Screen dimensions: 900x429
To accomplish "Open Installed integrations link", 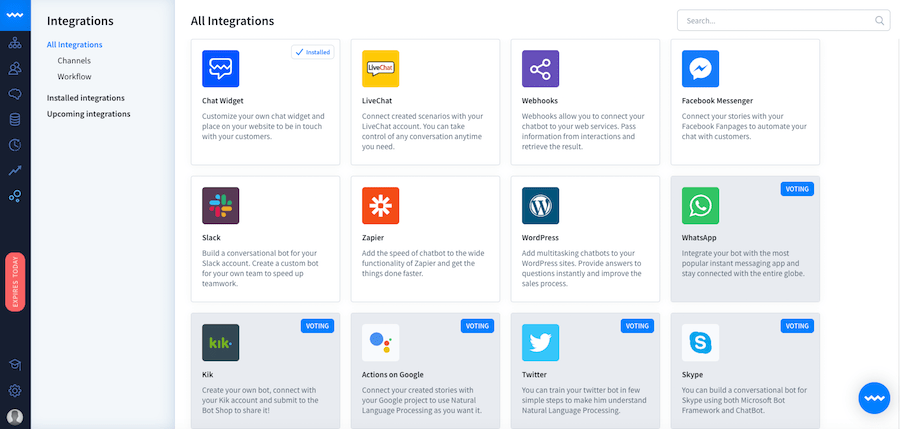I will 86,98.
